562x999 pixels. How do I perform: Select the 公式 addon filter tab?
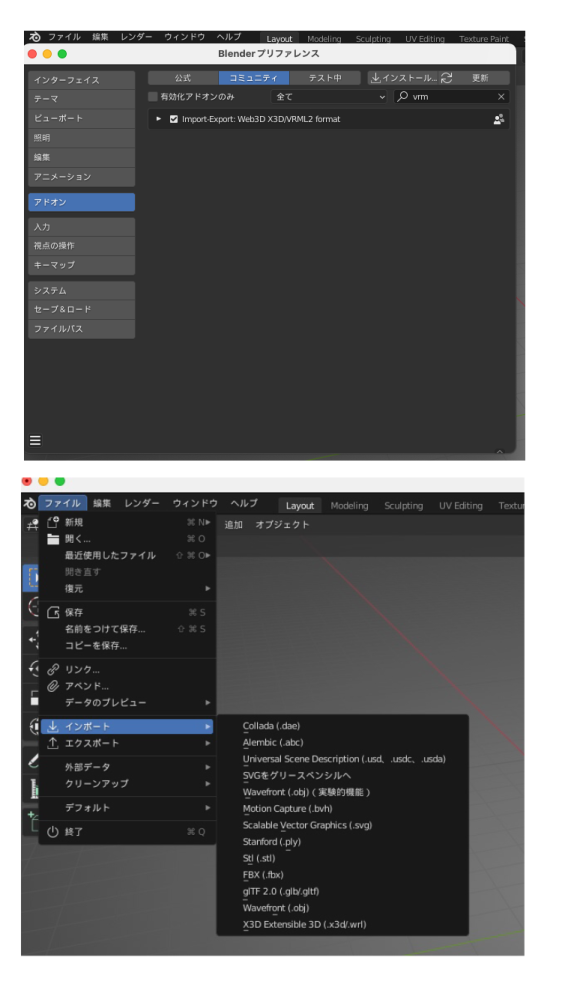coord(184,78)
